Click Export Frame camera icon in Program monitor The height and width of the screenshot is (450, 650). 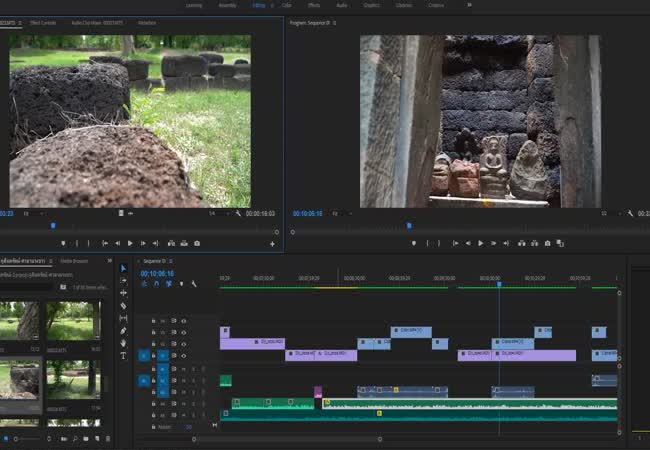point(548,243)
